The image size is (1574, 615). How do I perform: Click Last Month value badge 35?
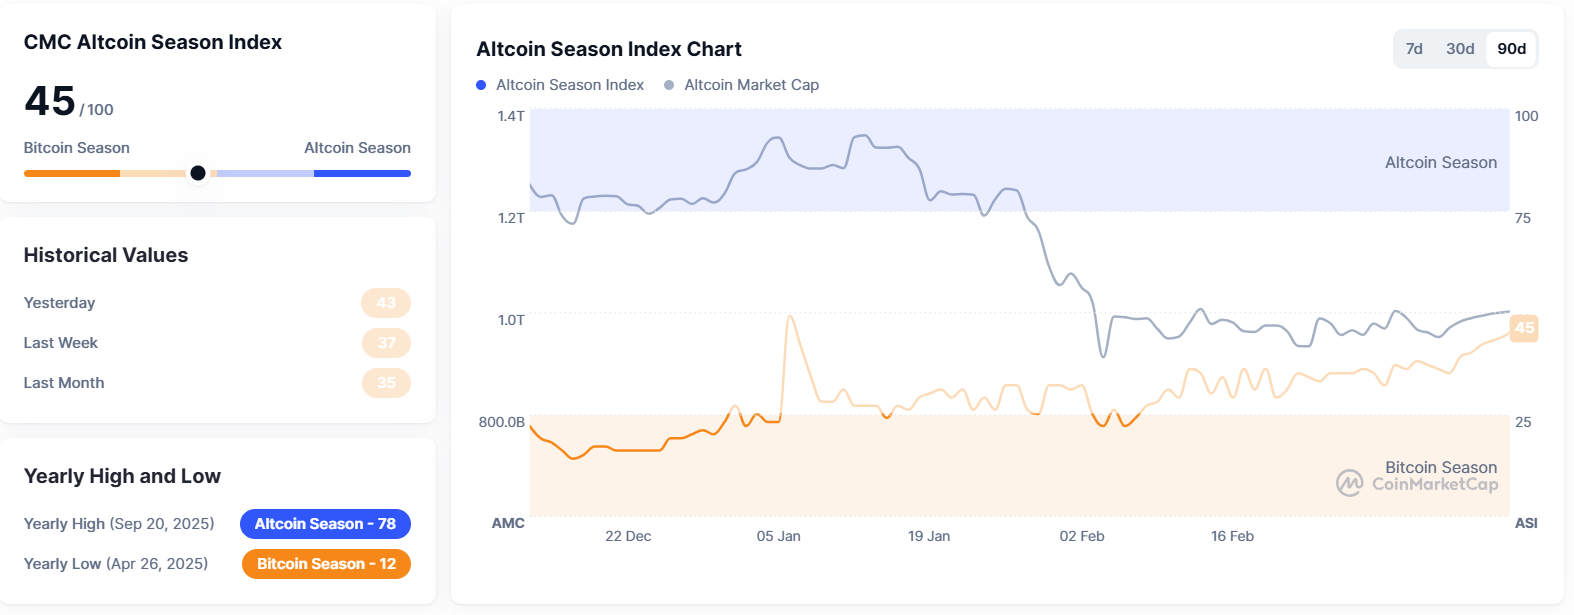pyautogui.click(x=386, y=383)
